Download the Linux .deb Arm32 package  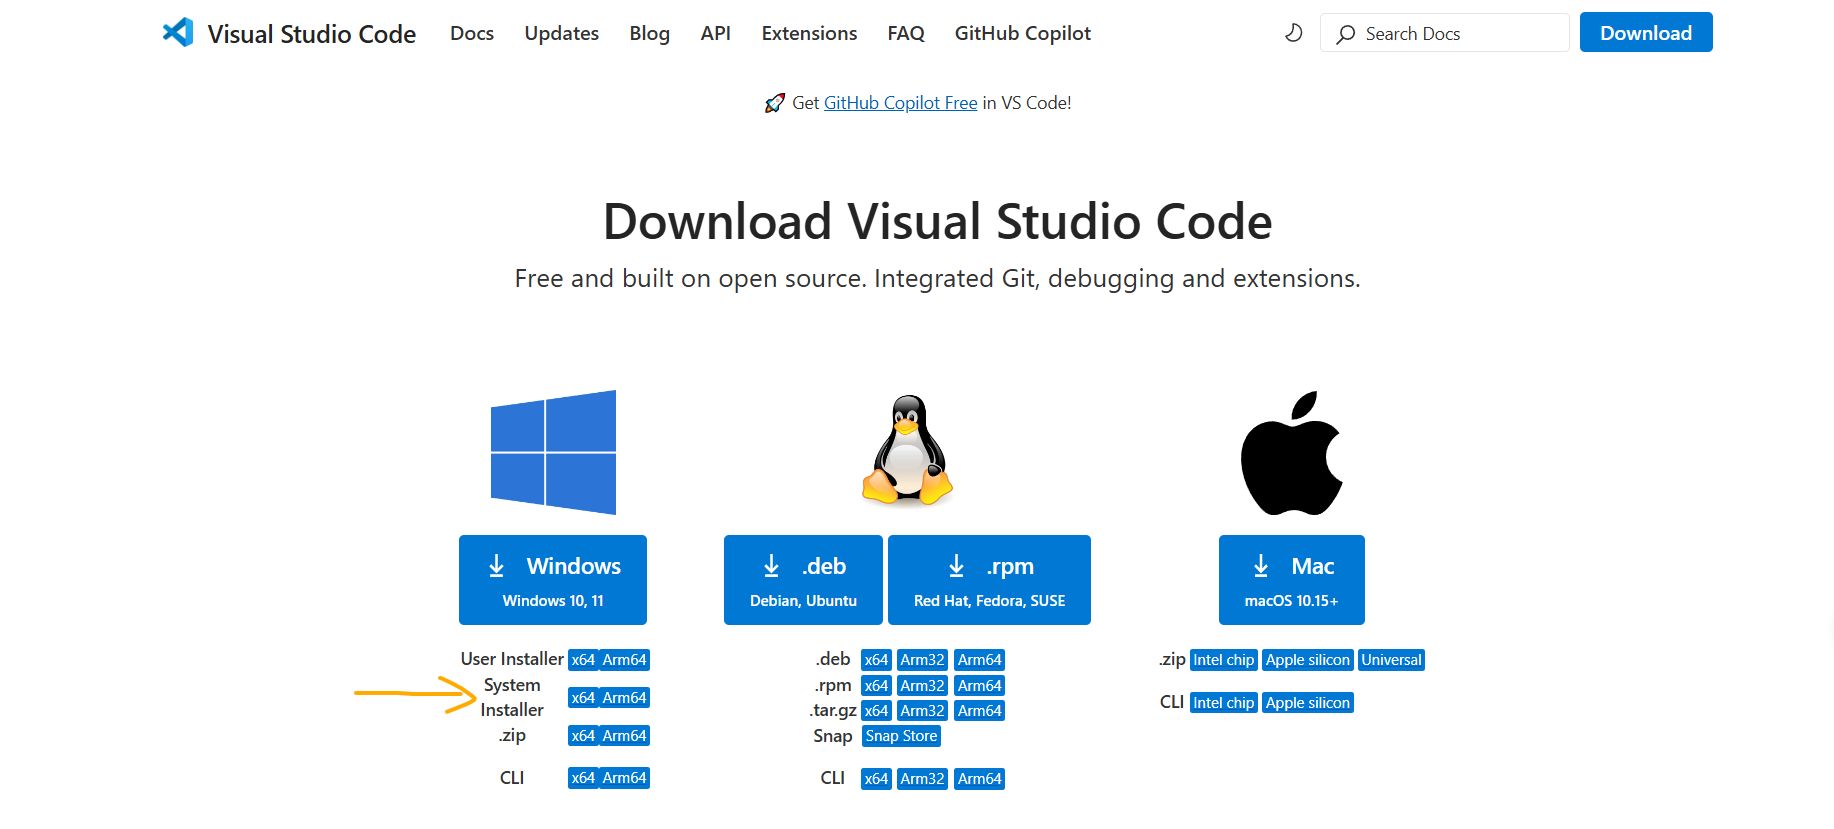pos(922,660)
